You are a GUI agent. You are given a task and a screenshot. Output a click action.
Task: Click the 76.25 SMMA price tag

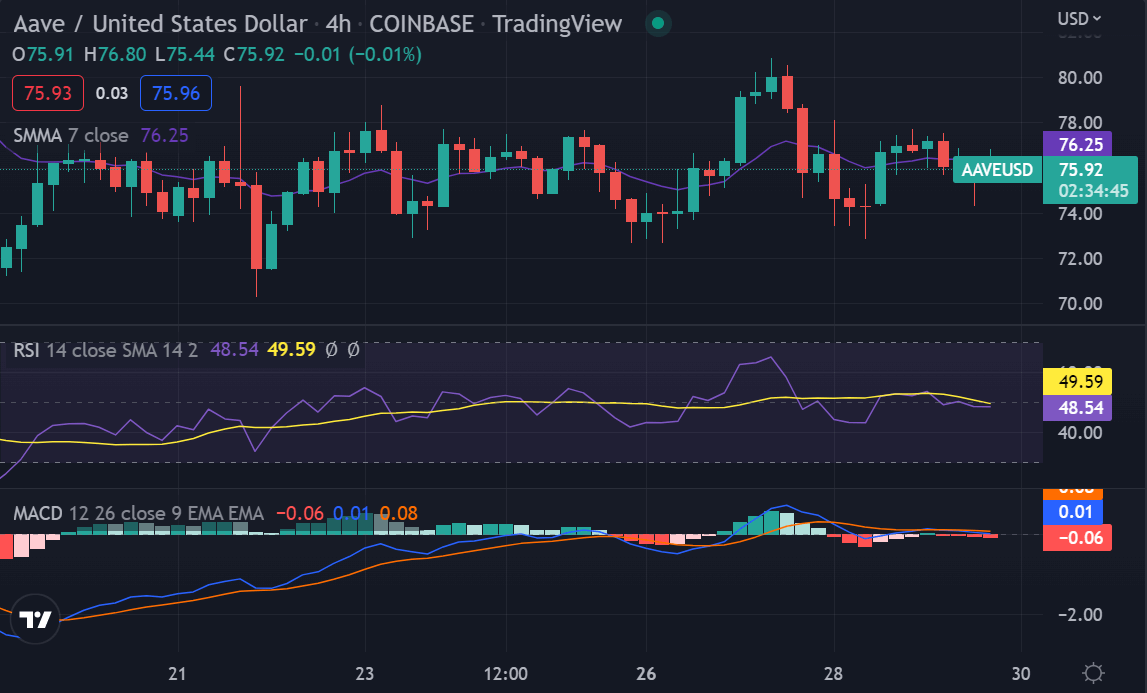(1080, 144)
